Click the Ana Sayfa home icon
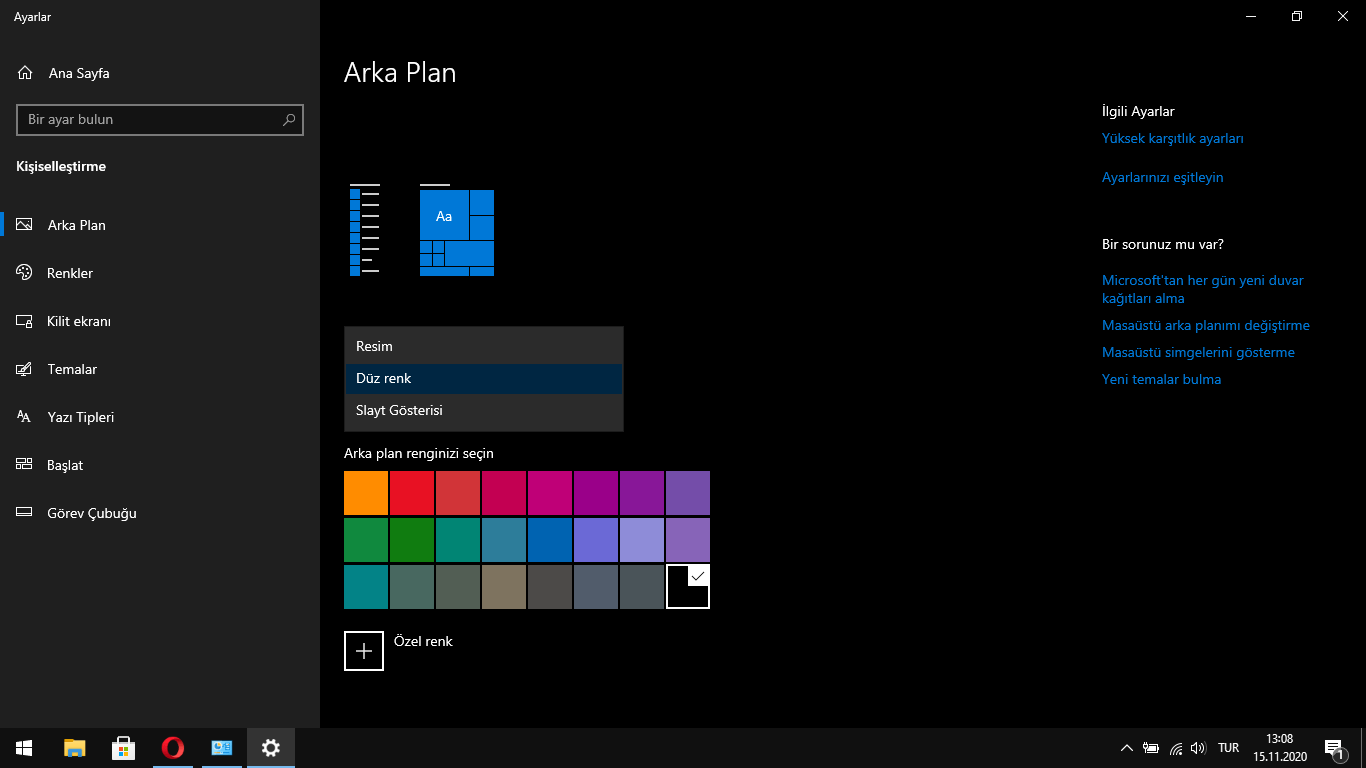 point(25,73)
